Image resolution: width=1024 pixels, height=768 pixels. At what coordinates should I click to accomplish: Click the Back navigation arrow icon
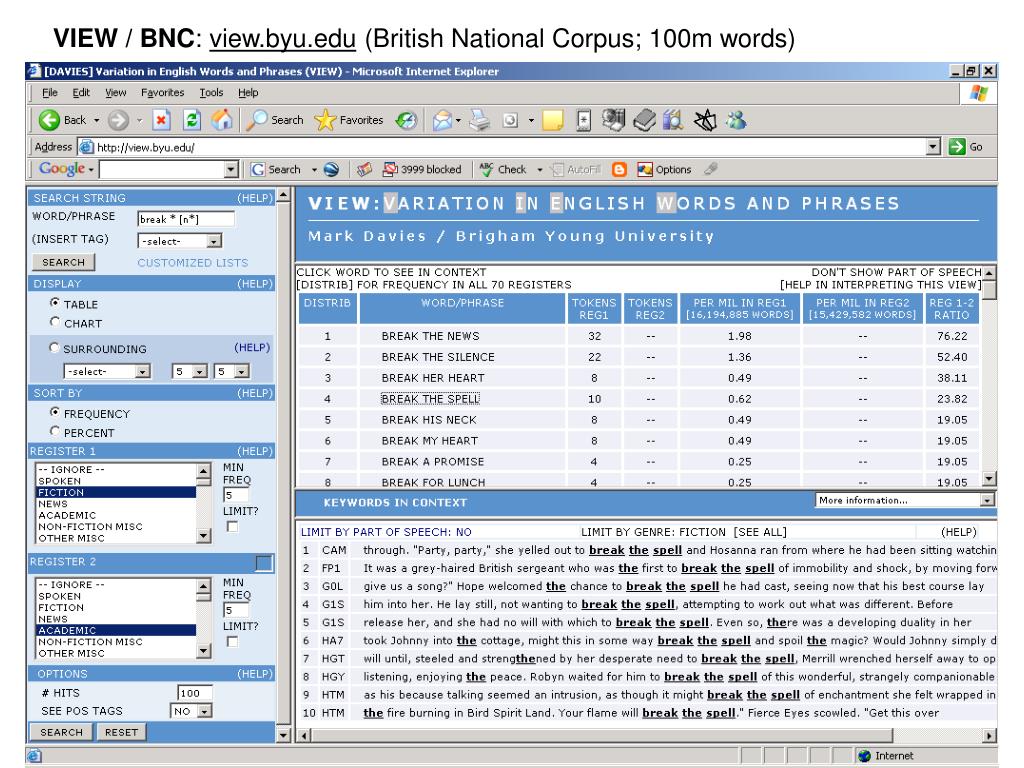point(49,120)
